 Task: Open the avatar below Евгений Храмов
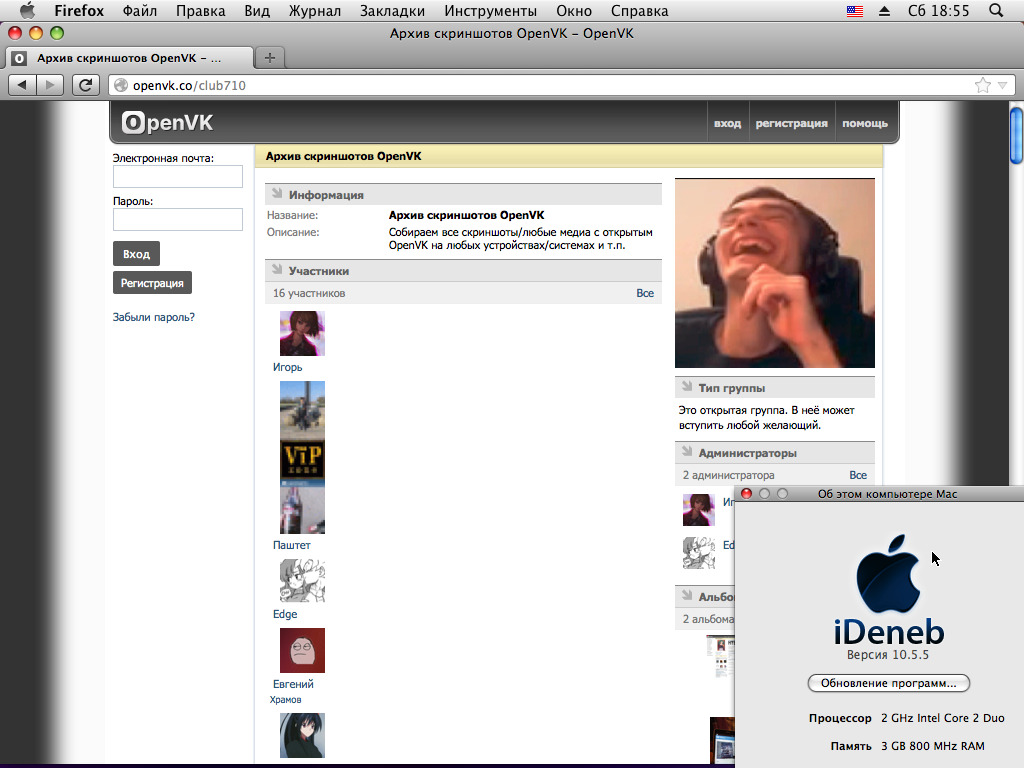pos(302,735)
